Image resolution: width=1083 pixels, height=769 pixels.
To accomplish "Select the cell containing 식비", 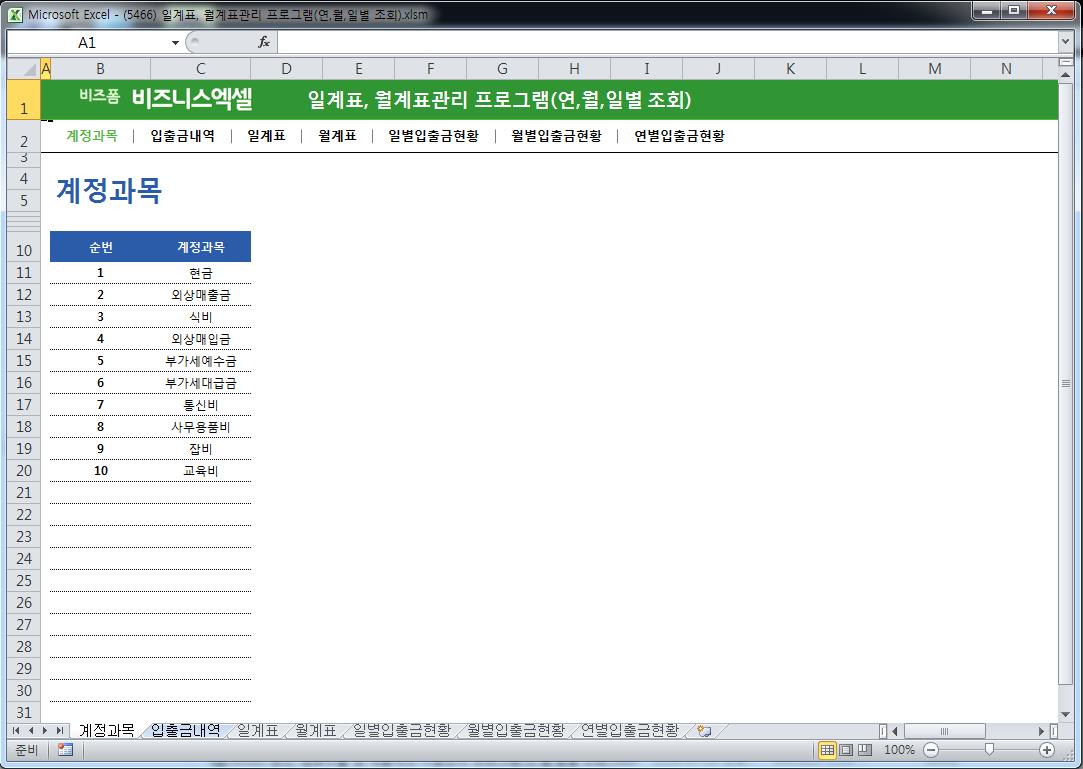I will click(x=200, y=317).
